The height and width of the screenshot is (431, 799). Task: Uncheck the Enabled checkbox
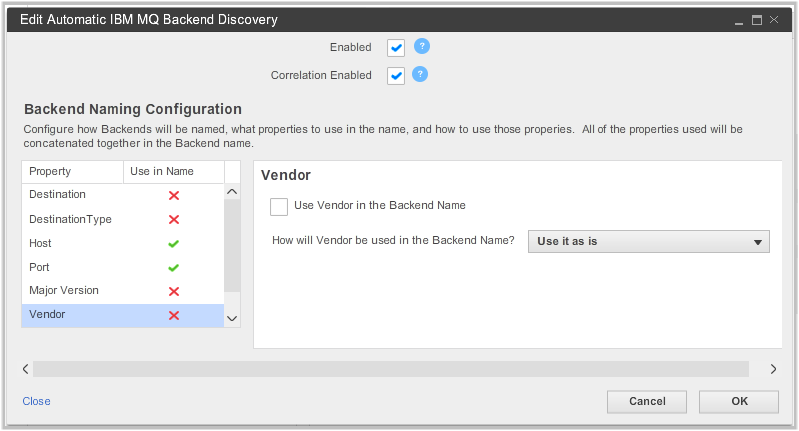pyautogui.click(x=396, y=48)
